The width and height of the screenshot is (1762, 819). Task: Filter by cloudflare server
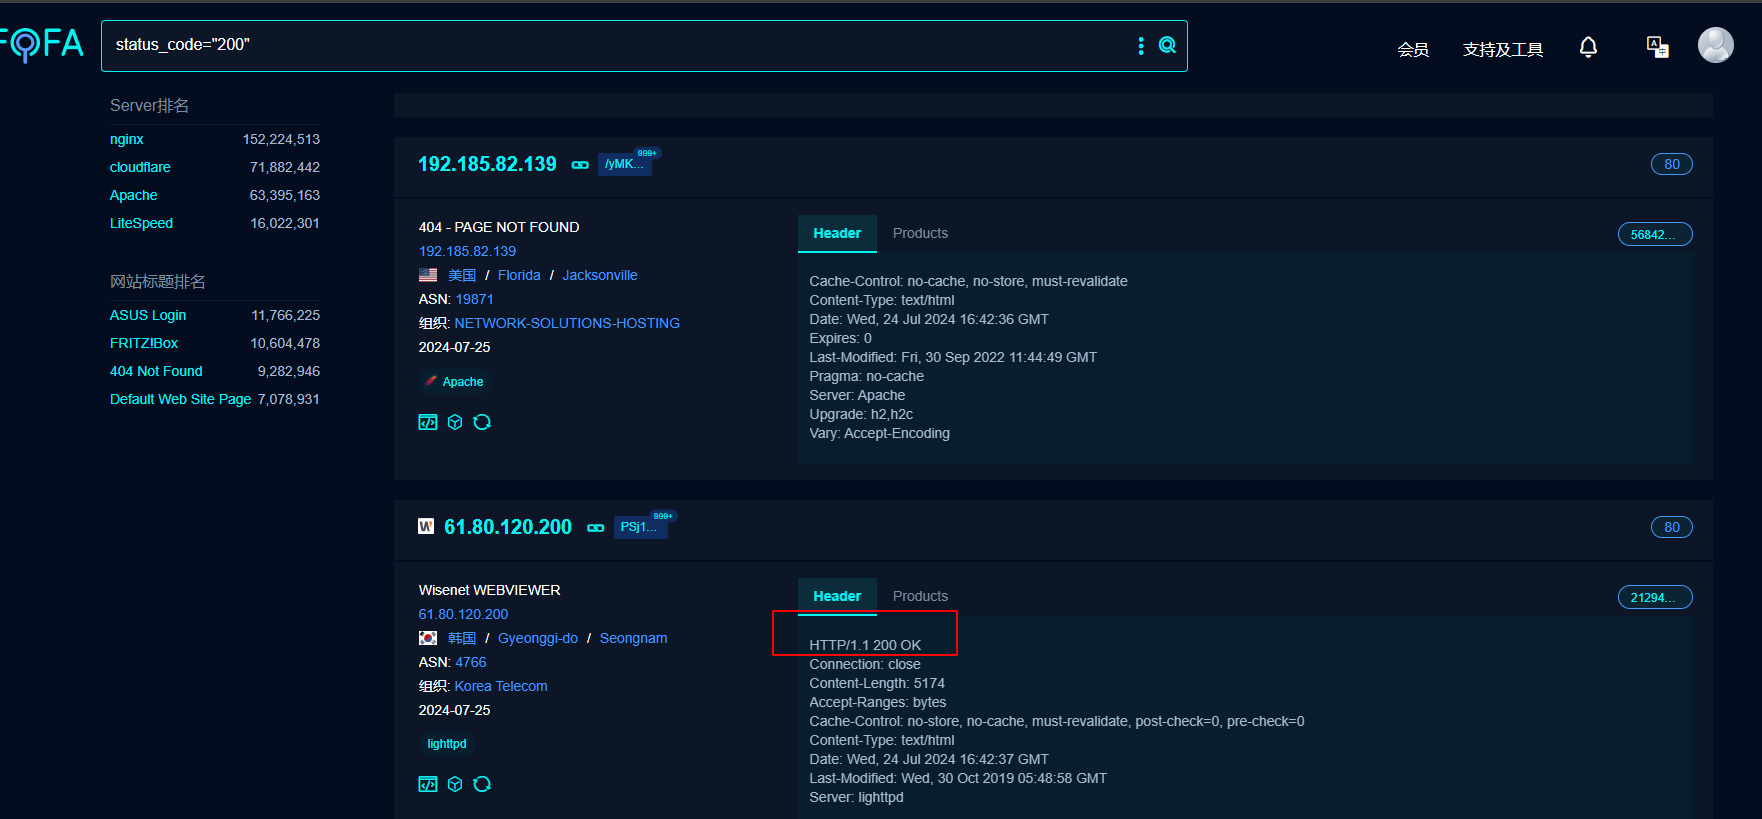pos(140,167)
